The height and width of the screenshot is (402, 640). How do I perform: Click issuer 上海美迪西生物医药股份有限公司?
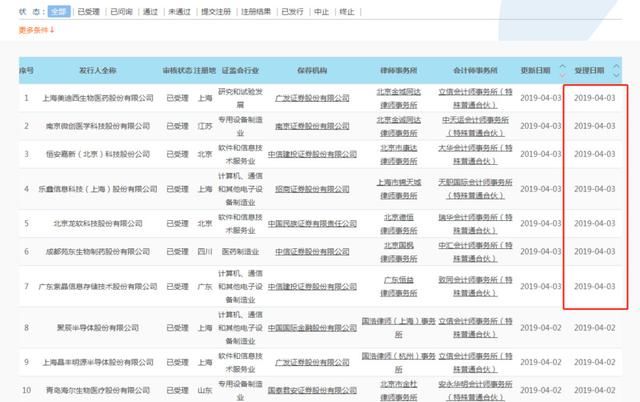pyautogui.click(x=98, y=98)
